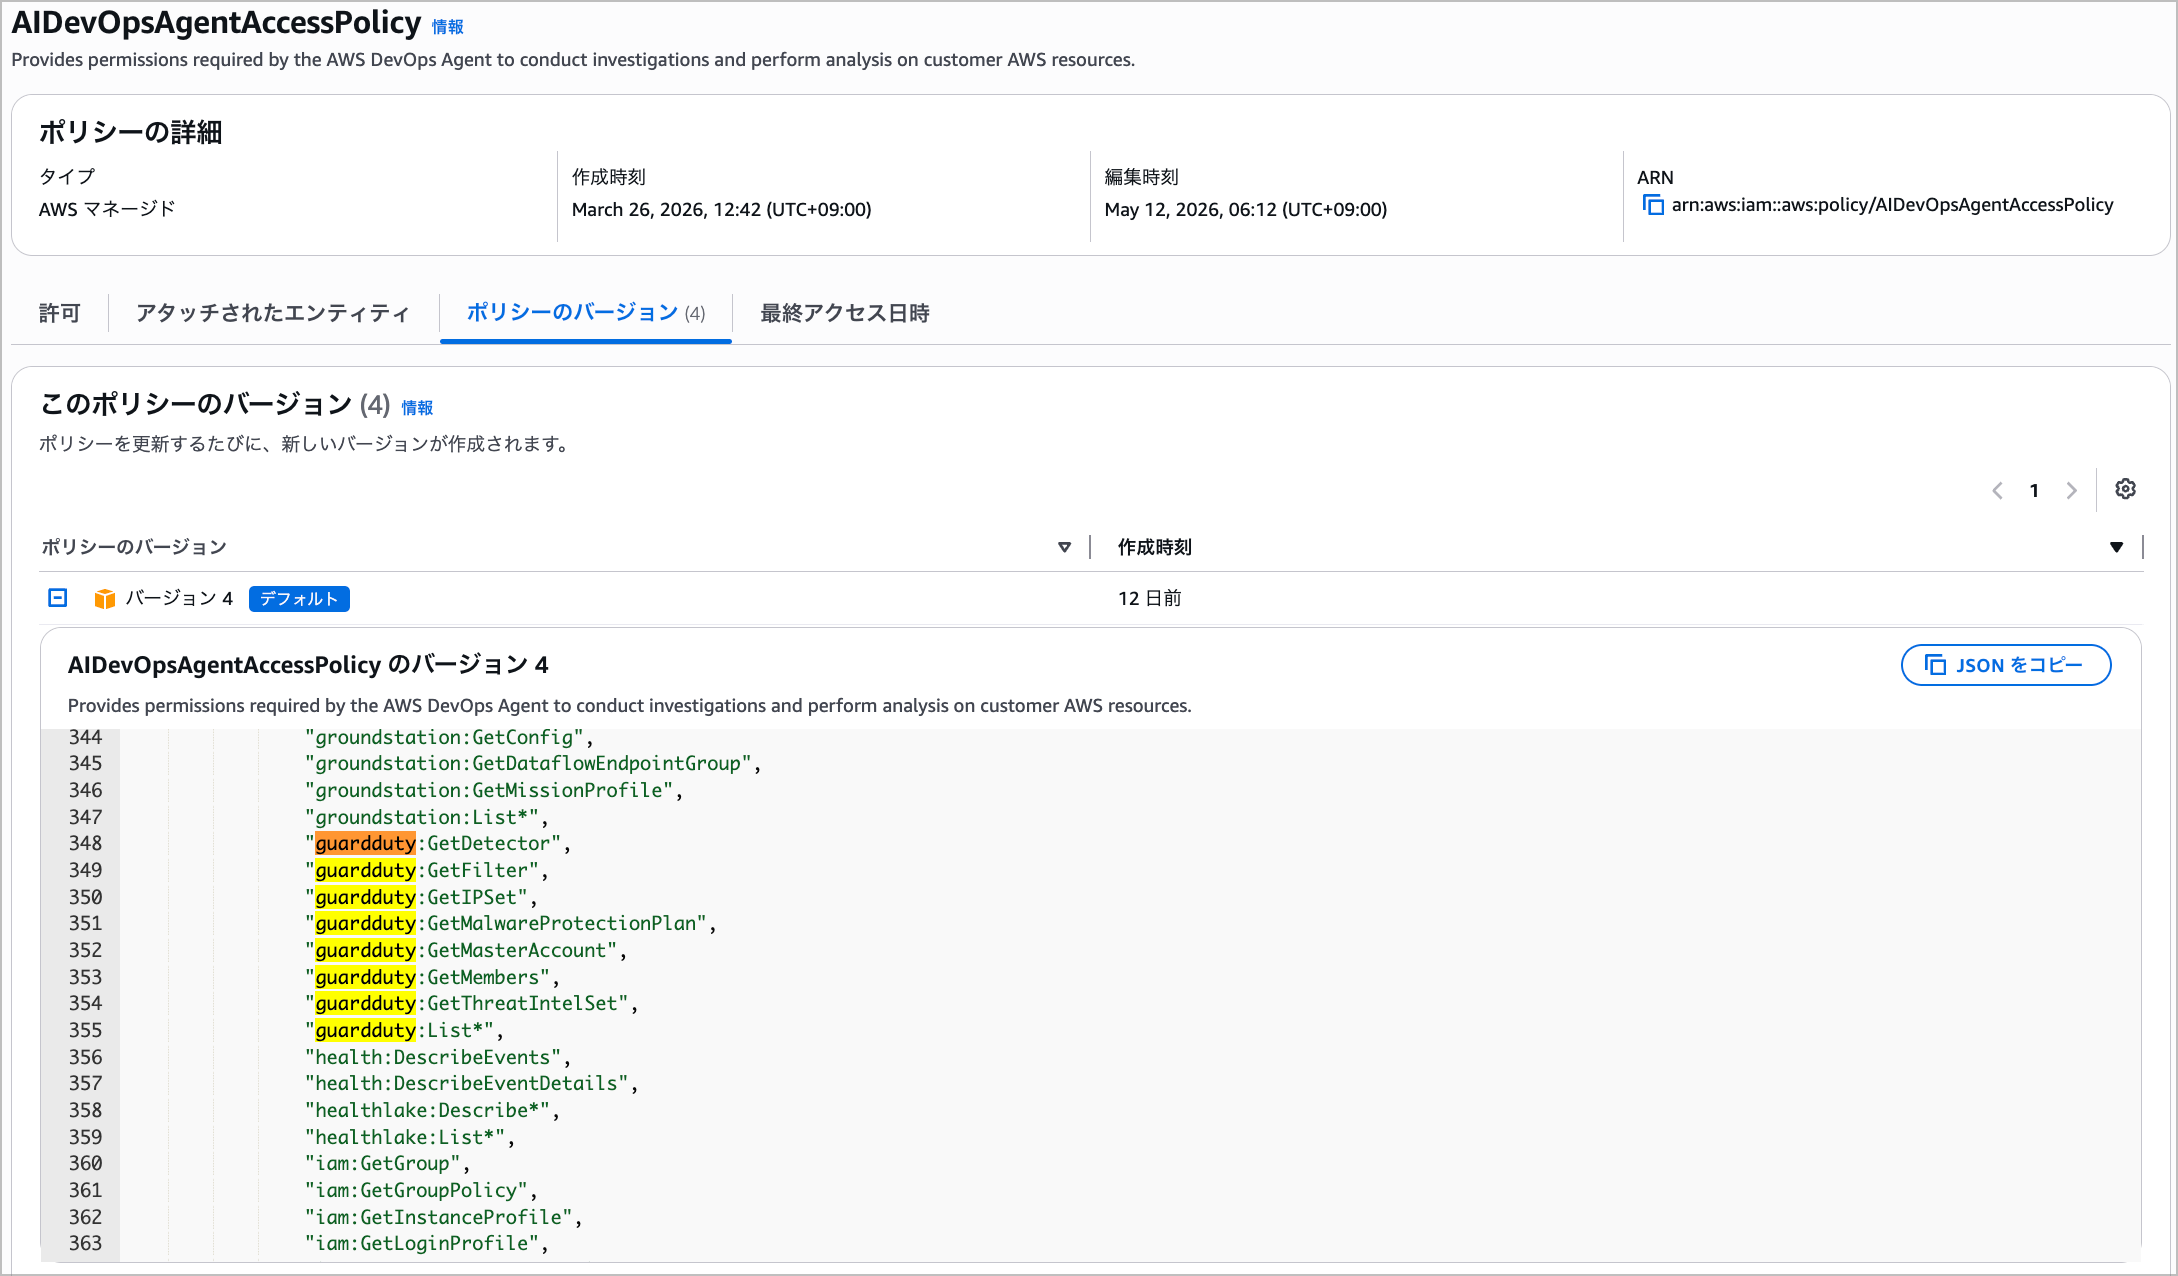Click the "healthlake:List*" line

pos(410,1137)
